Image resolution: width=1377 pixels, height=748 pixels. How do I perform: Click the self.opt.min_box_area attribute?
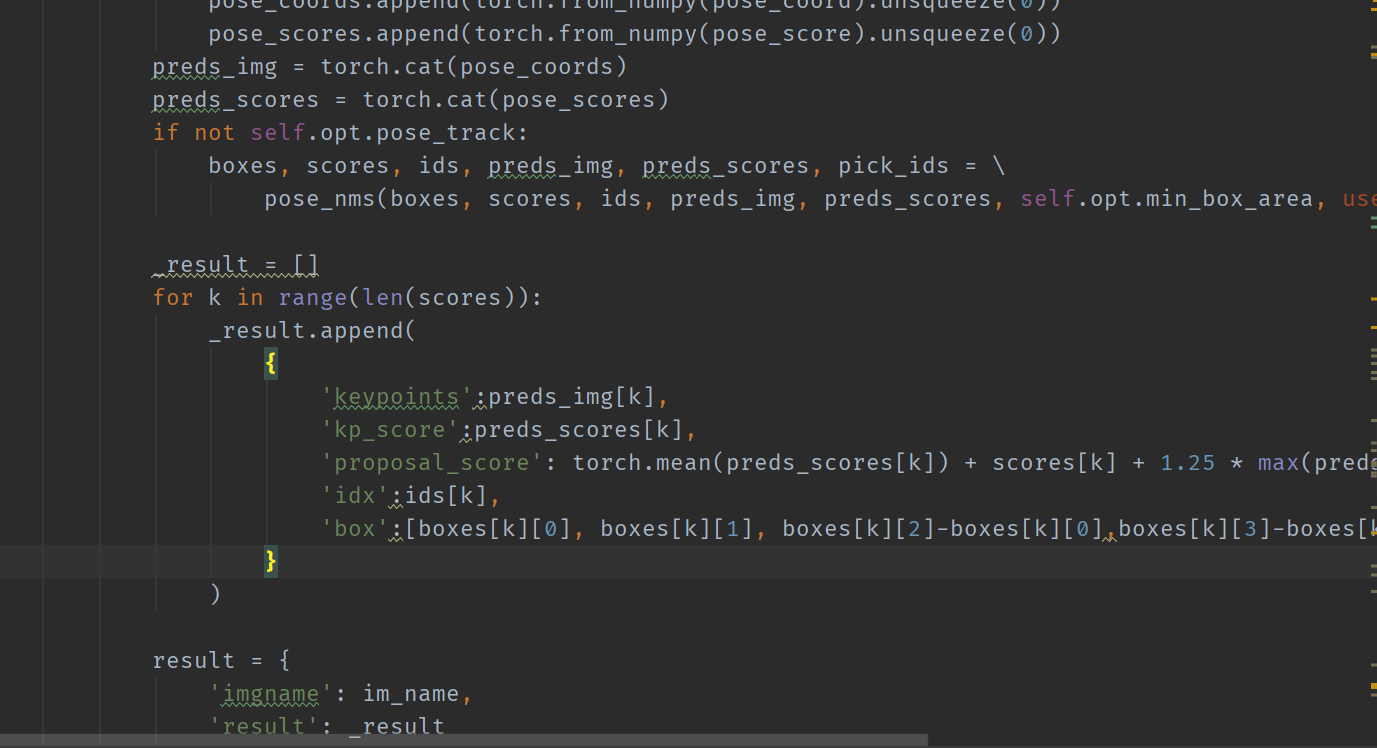point(1170,198)
